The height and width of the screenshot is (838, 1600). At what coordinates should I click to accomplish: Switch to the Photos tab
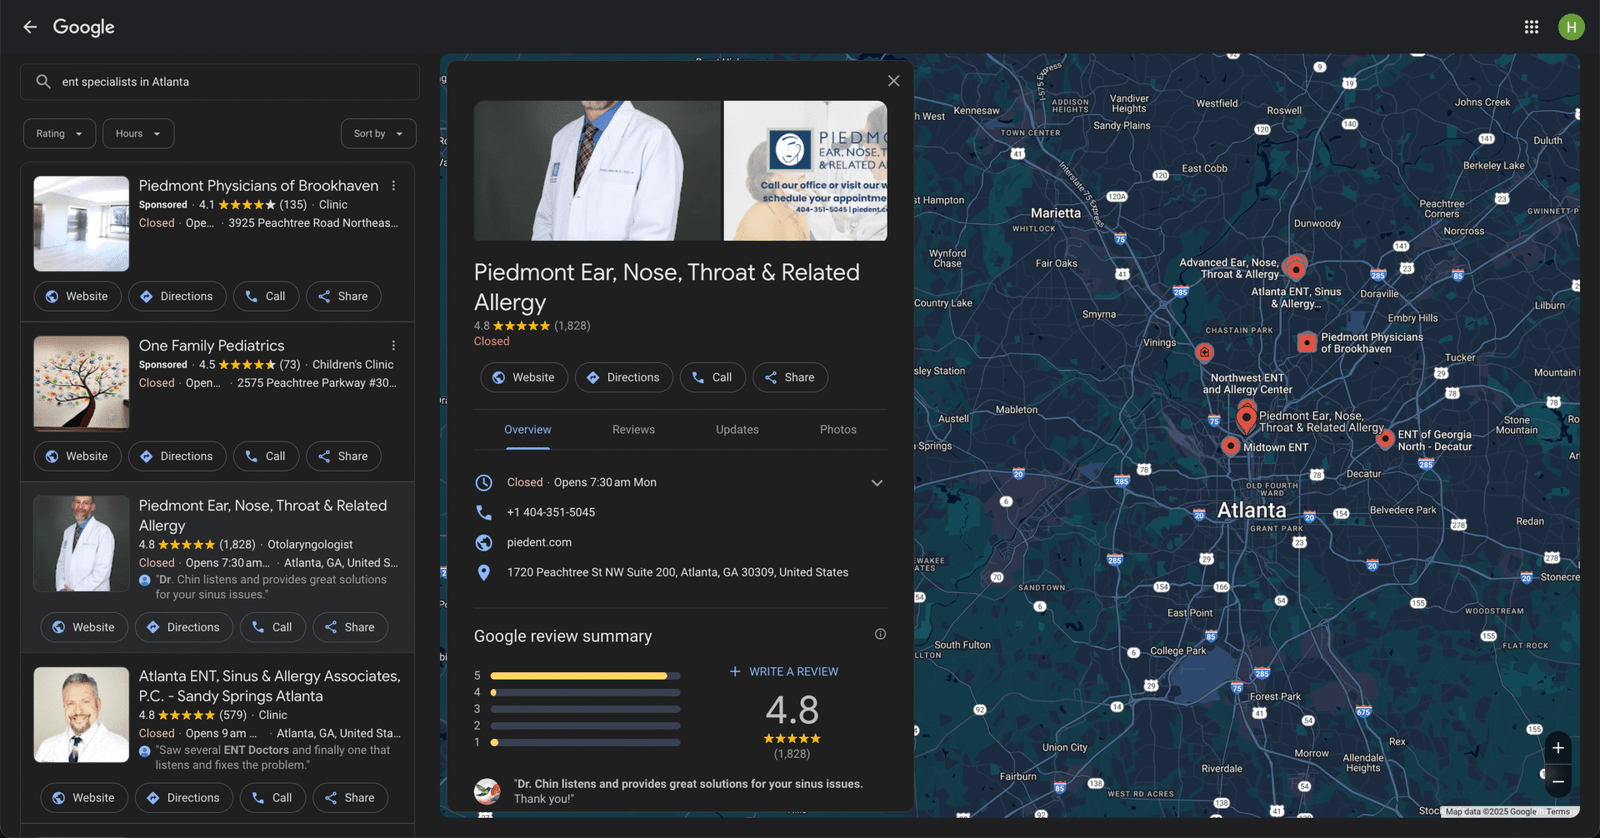[838, 430]
